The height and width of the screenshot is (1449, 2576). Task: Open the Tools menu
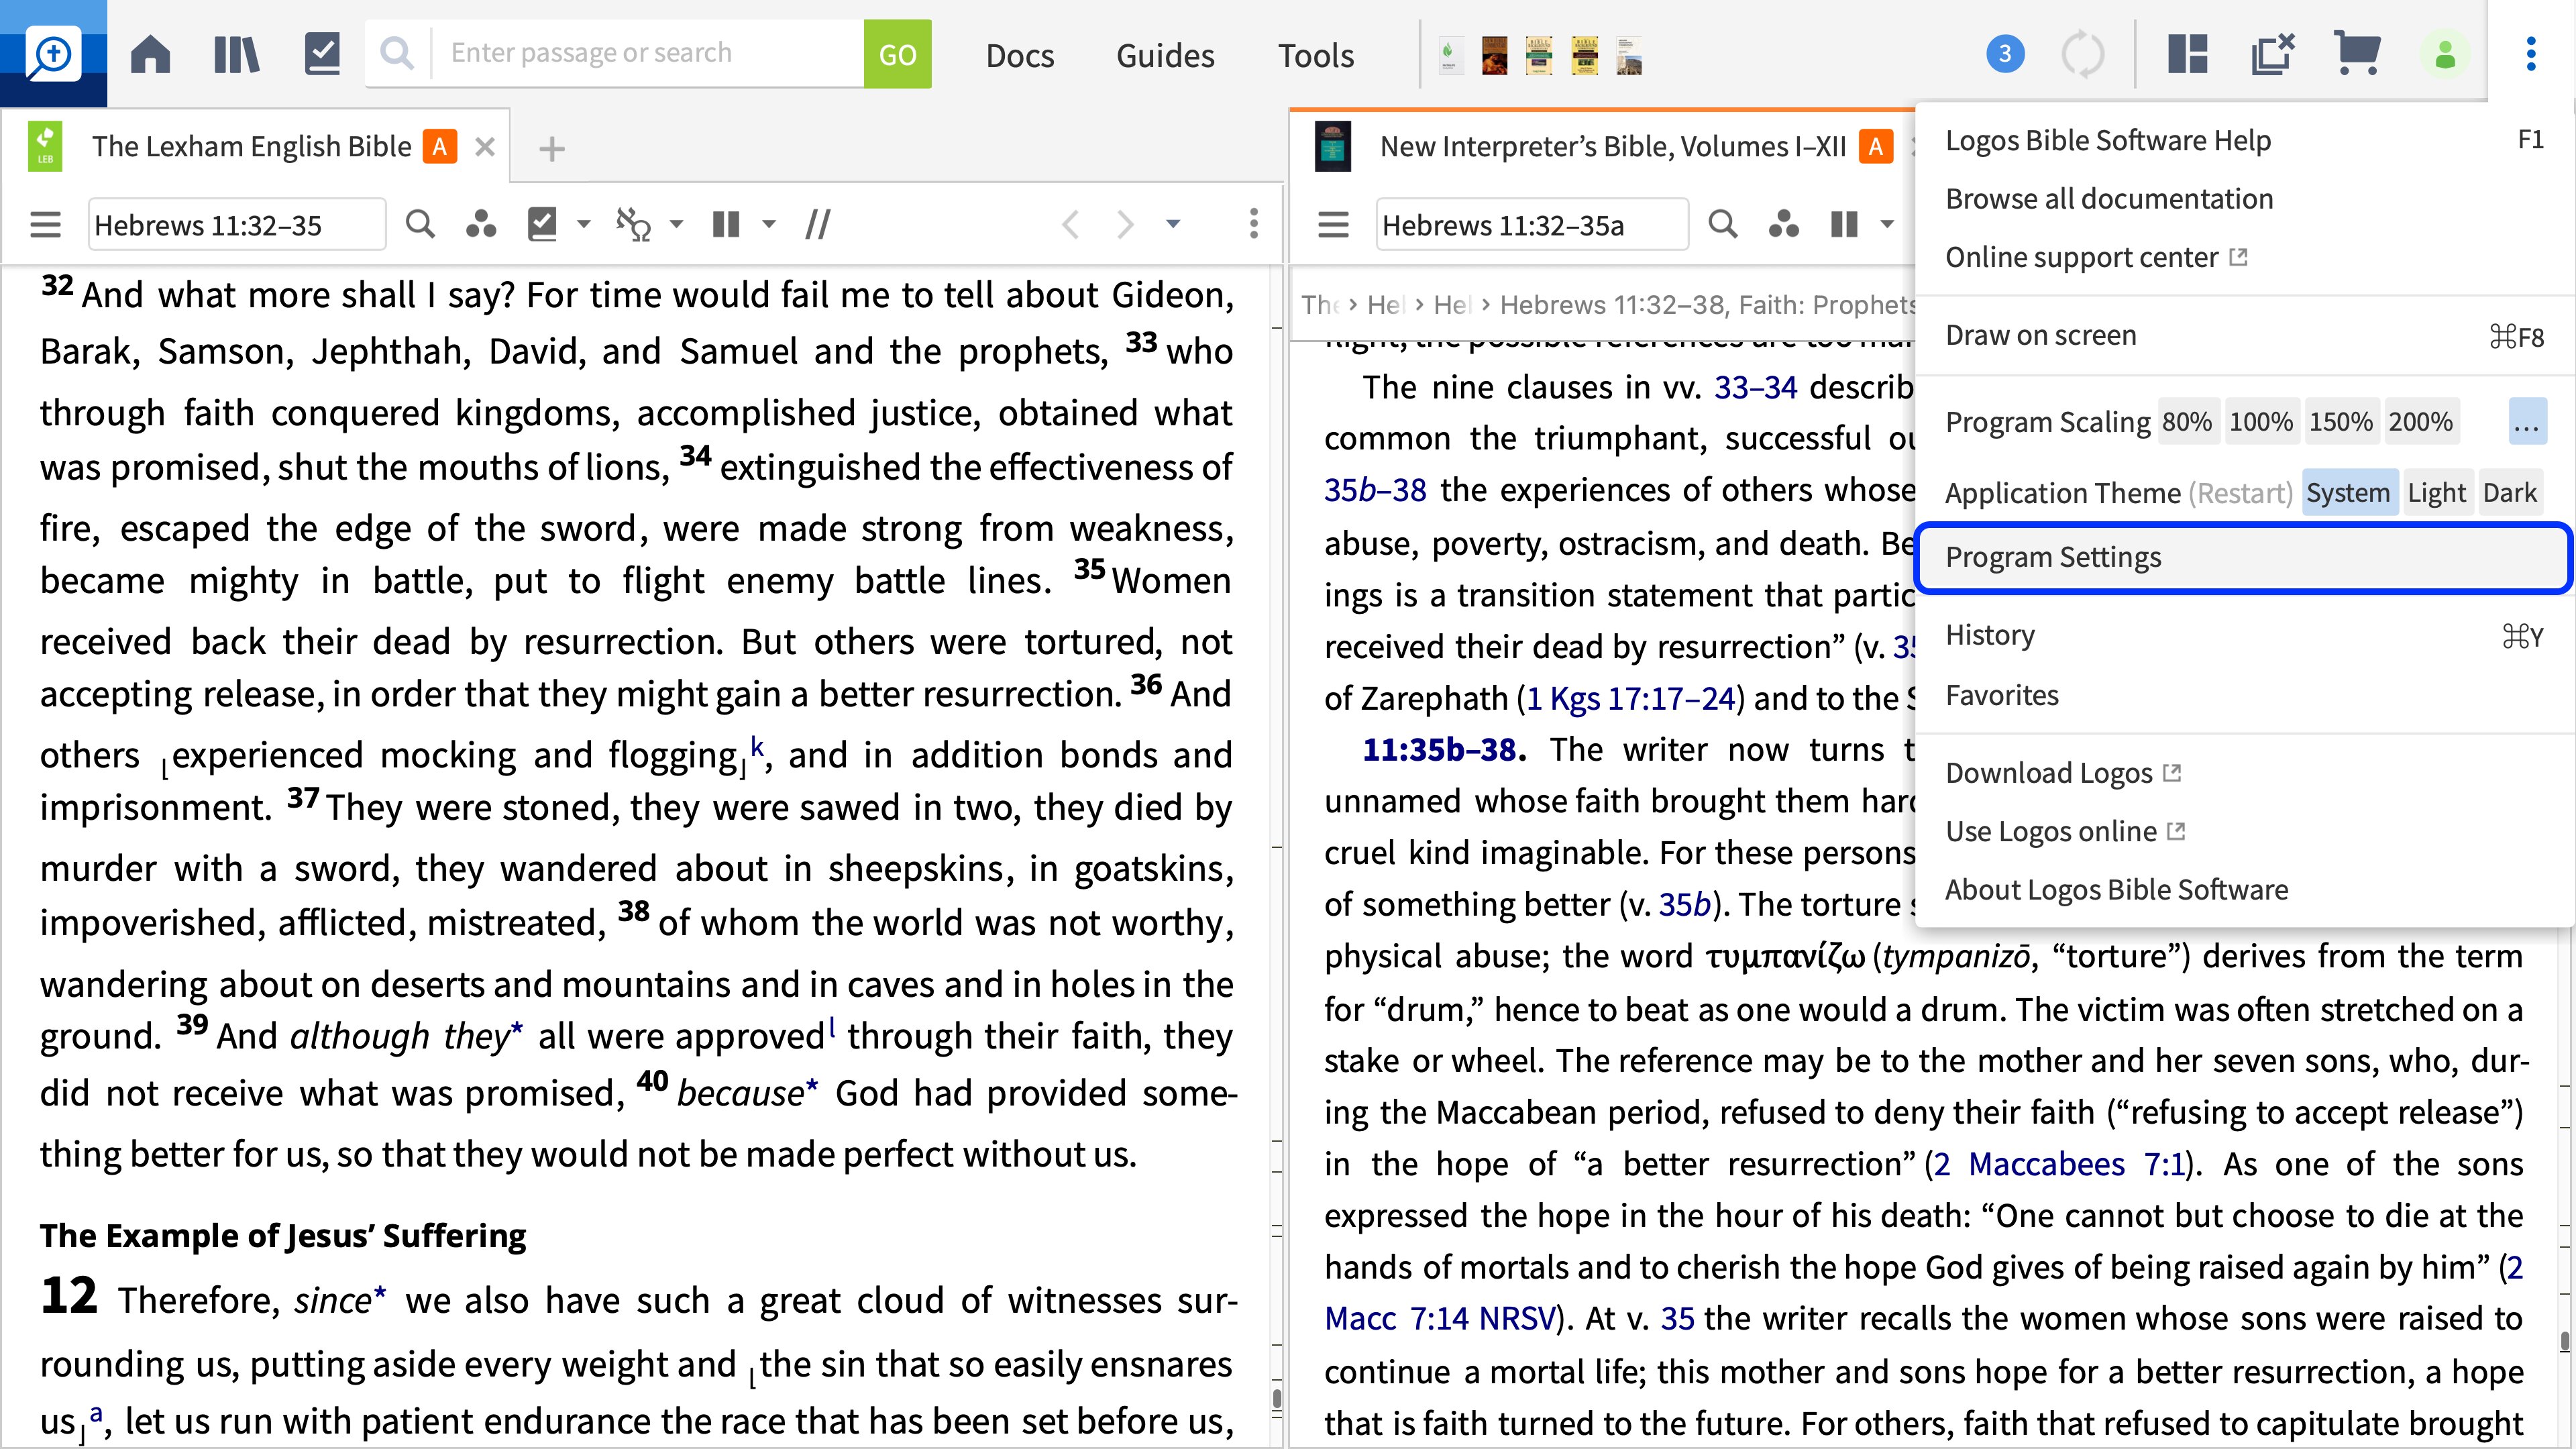[x=1315, y=55]
